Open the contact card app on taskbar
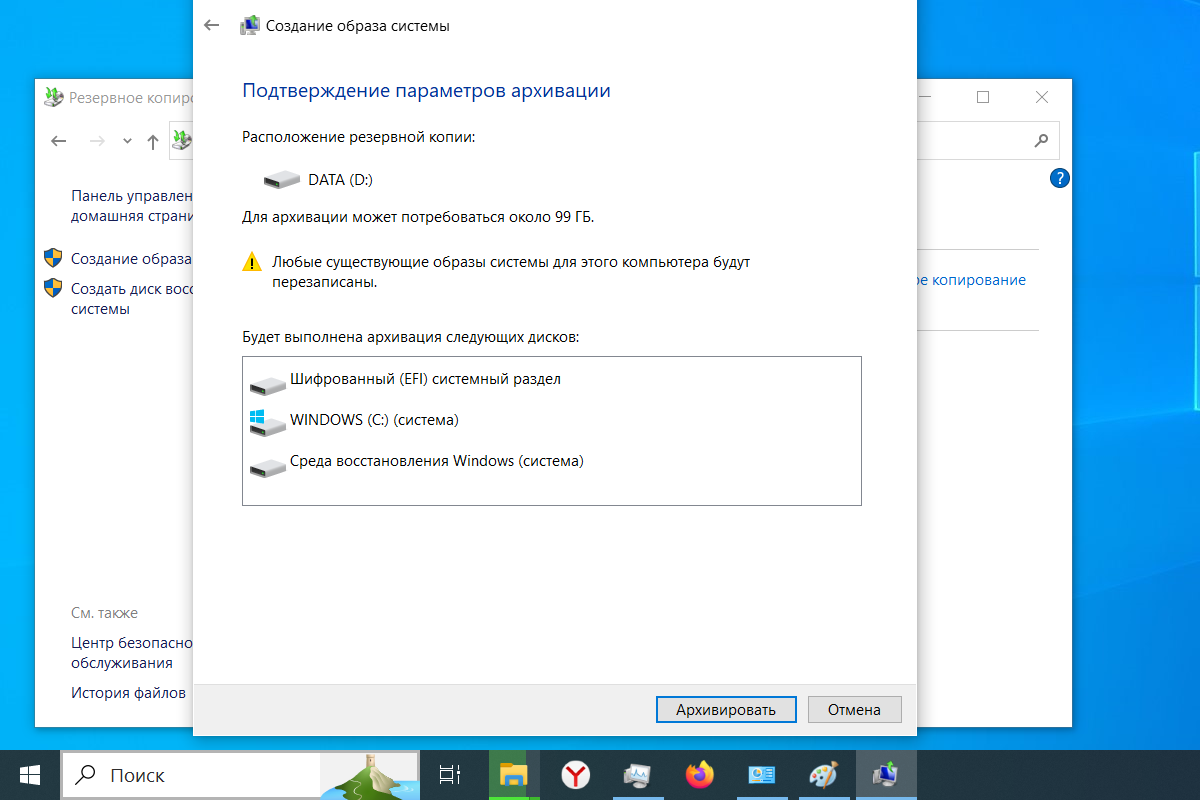The width and height of the screenshot is (1200, 800). [x=762, y=774]
